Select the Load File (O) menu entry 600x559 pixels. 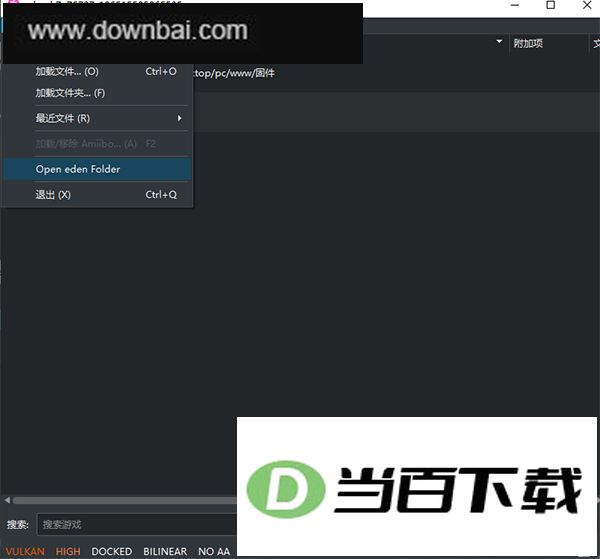pyautogui.click(x=98, y=72)
